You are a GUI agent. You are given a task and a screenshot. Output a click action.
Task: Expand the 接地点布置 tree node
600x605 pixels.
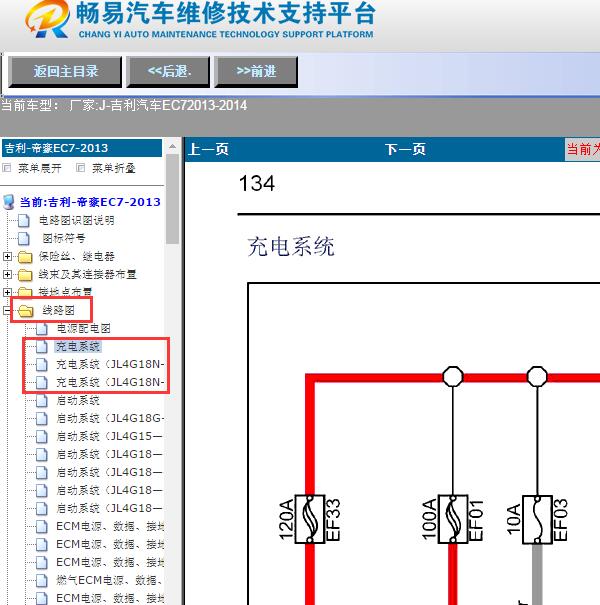click(x=7, y=292)
